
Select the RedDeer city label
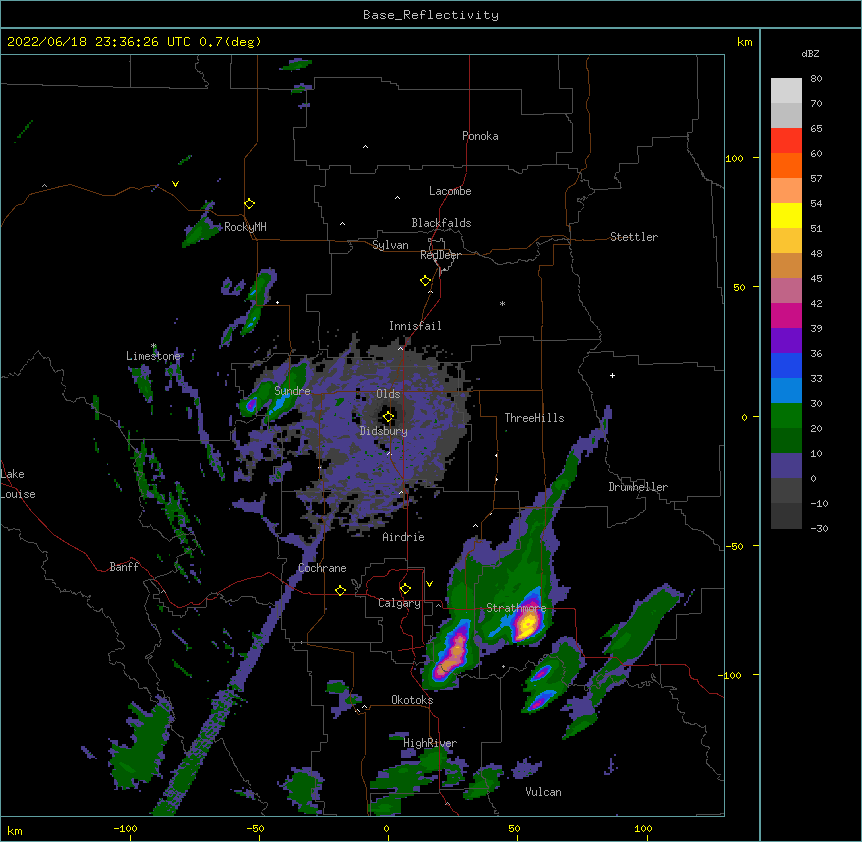pyautogui.click(x=440, y=255)
